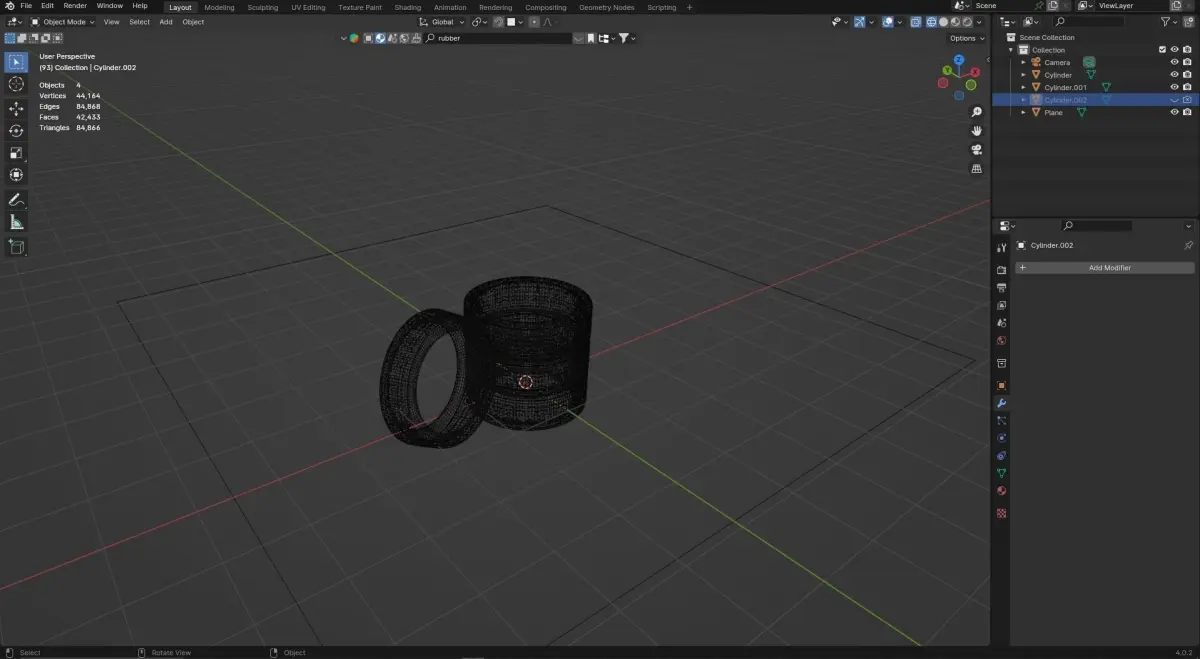
Task: Click the Z axis on navigation gizmo
Action: click(957, 61)
